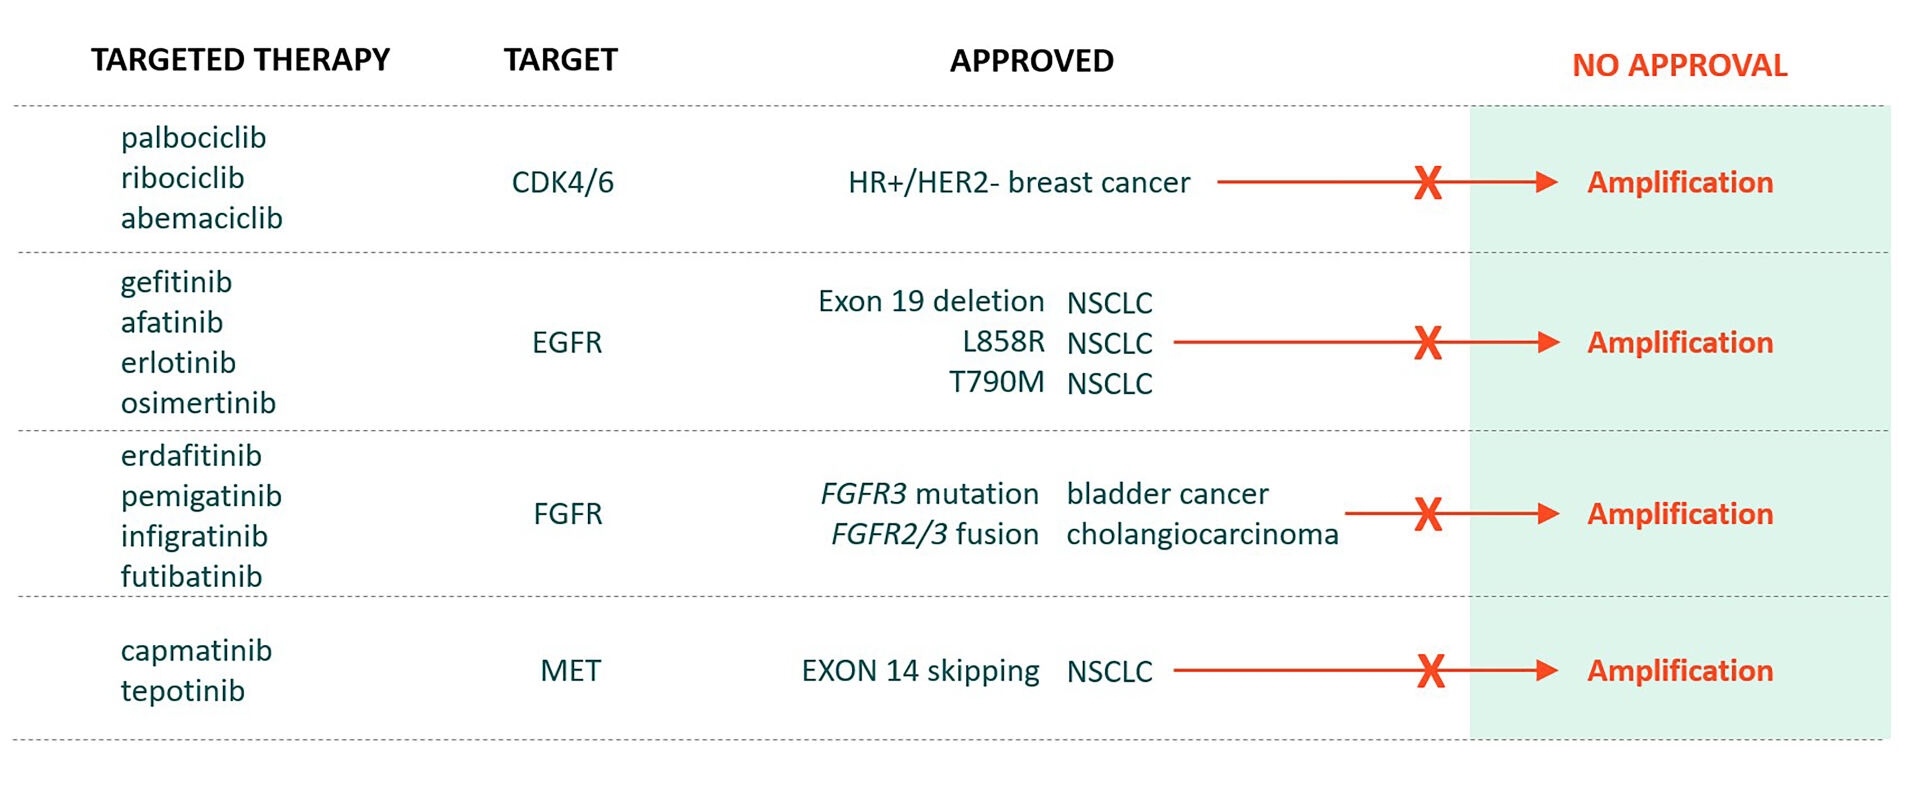This screenshot has height=793, width=1920.
Task: Click the arrowhead pointing to MET Amplification
Action: [1546, 670]
